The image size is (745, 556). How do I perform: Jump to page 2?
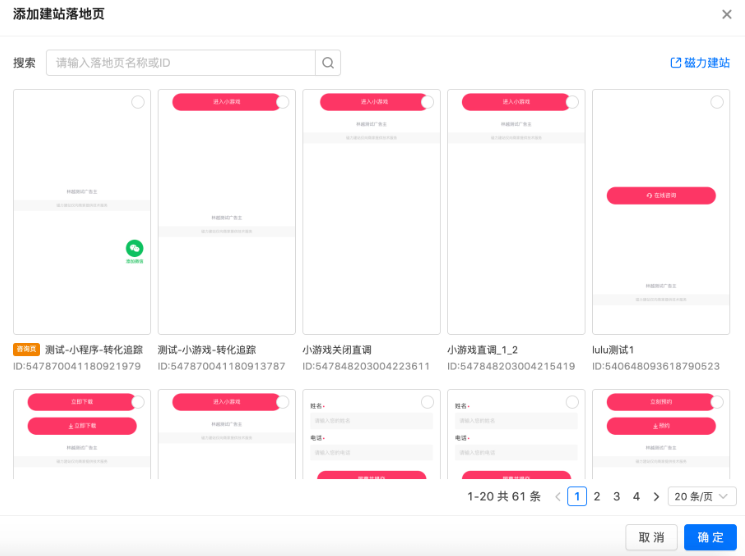coord(597,497)
